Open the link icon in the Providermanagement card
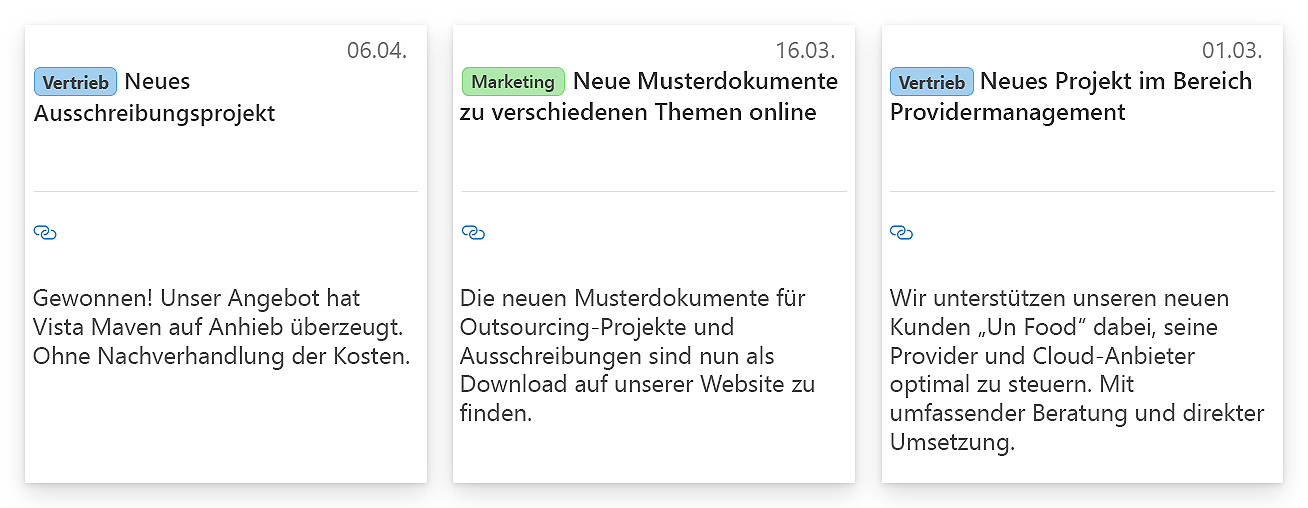This screenshot has width=1308, height=508. point(901,233)
